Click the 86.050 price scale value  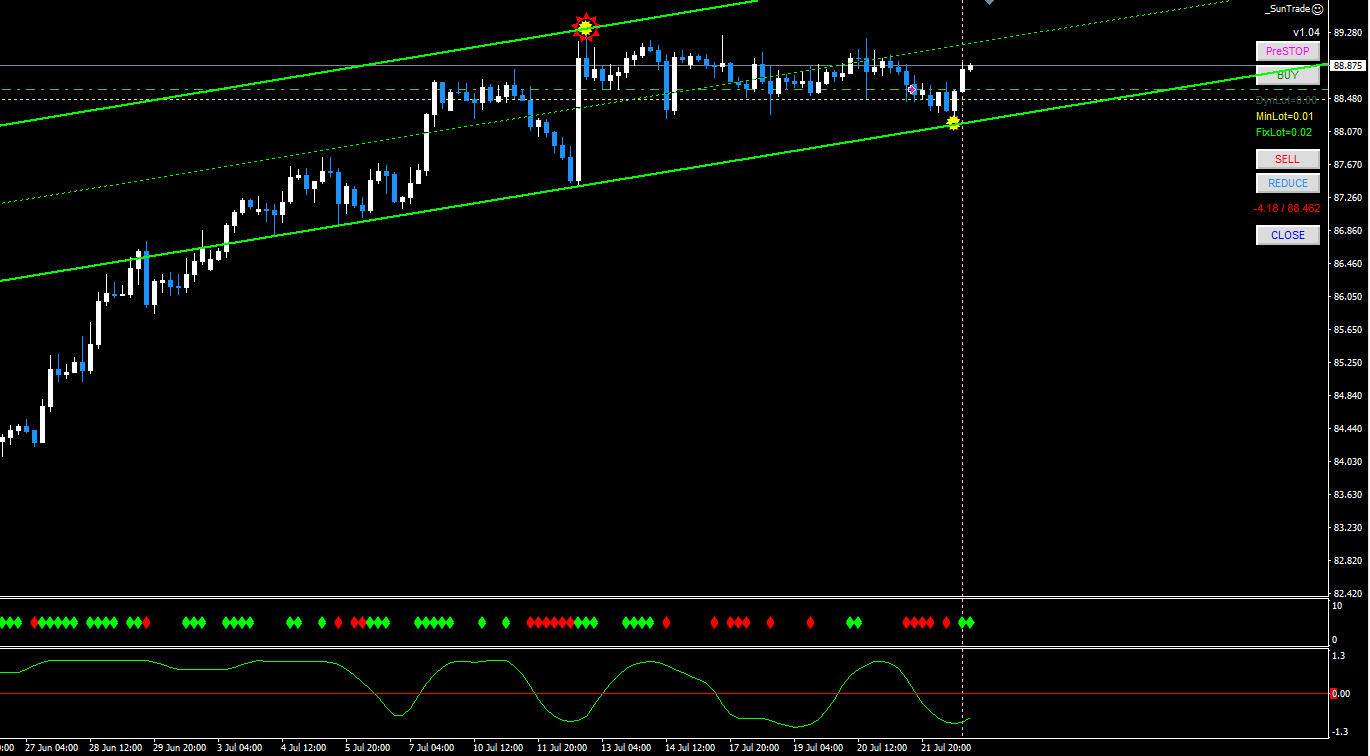[1348, 297]
